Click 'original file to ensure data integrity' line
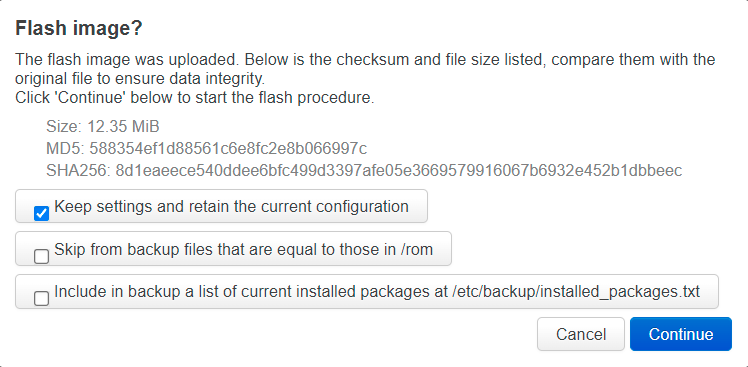Screen dimensions: 748x367 (140, 78)
